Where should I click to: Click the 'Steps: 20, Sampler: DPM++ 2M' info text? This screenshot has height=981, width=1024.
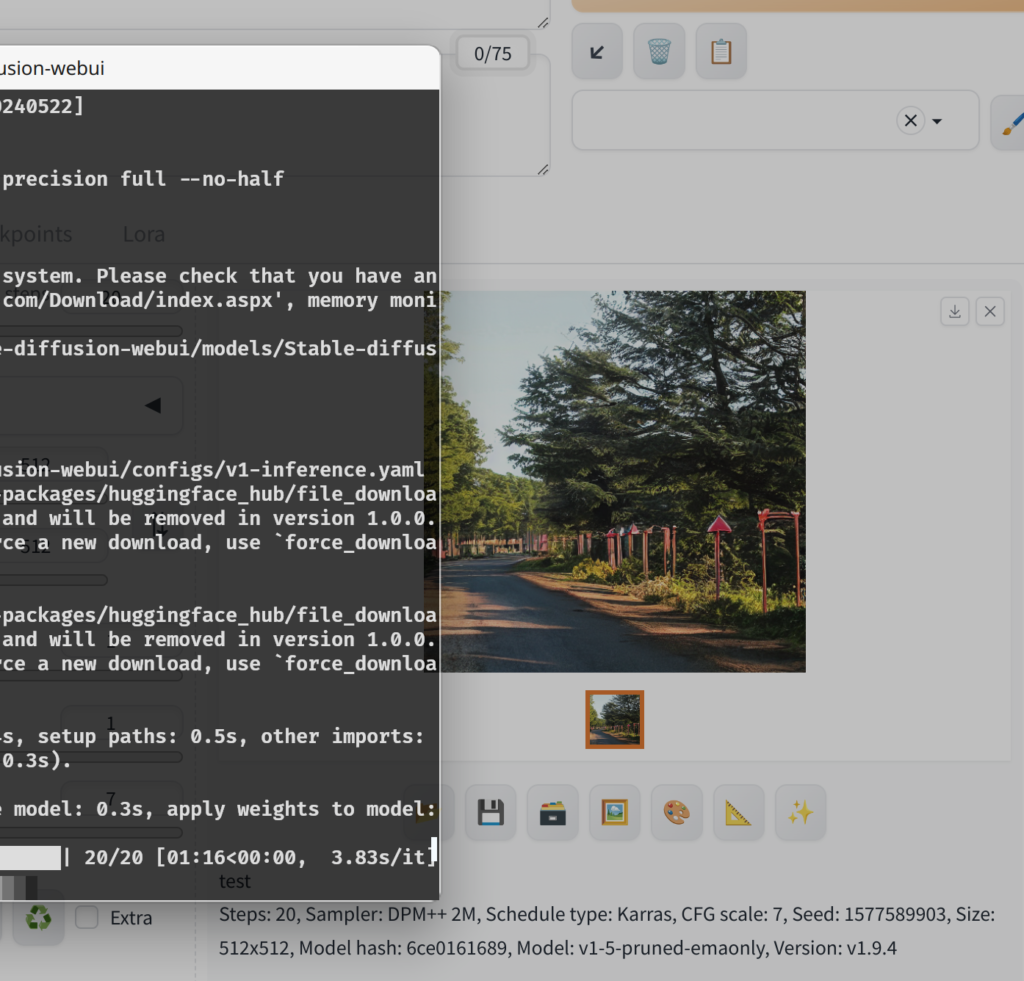coord(347,914)
